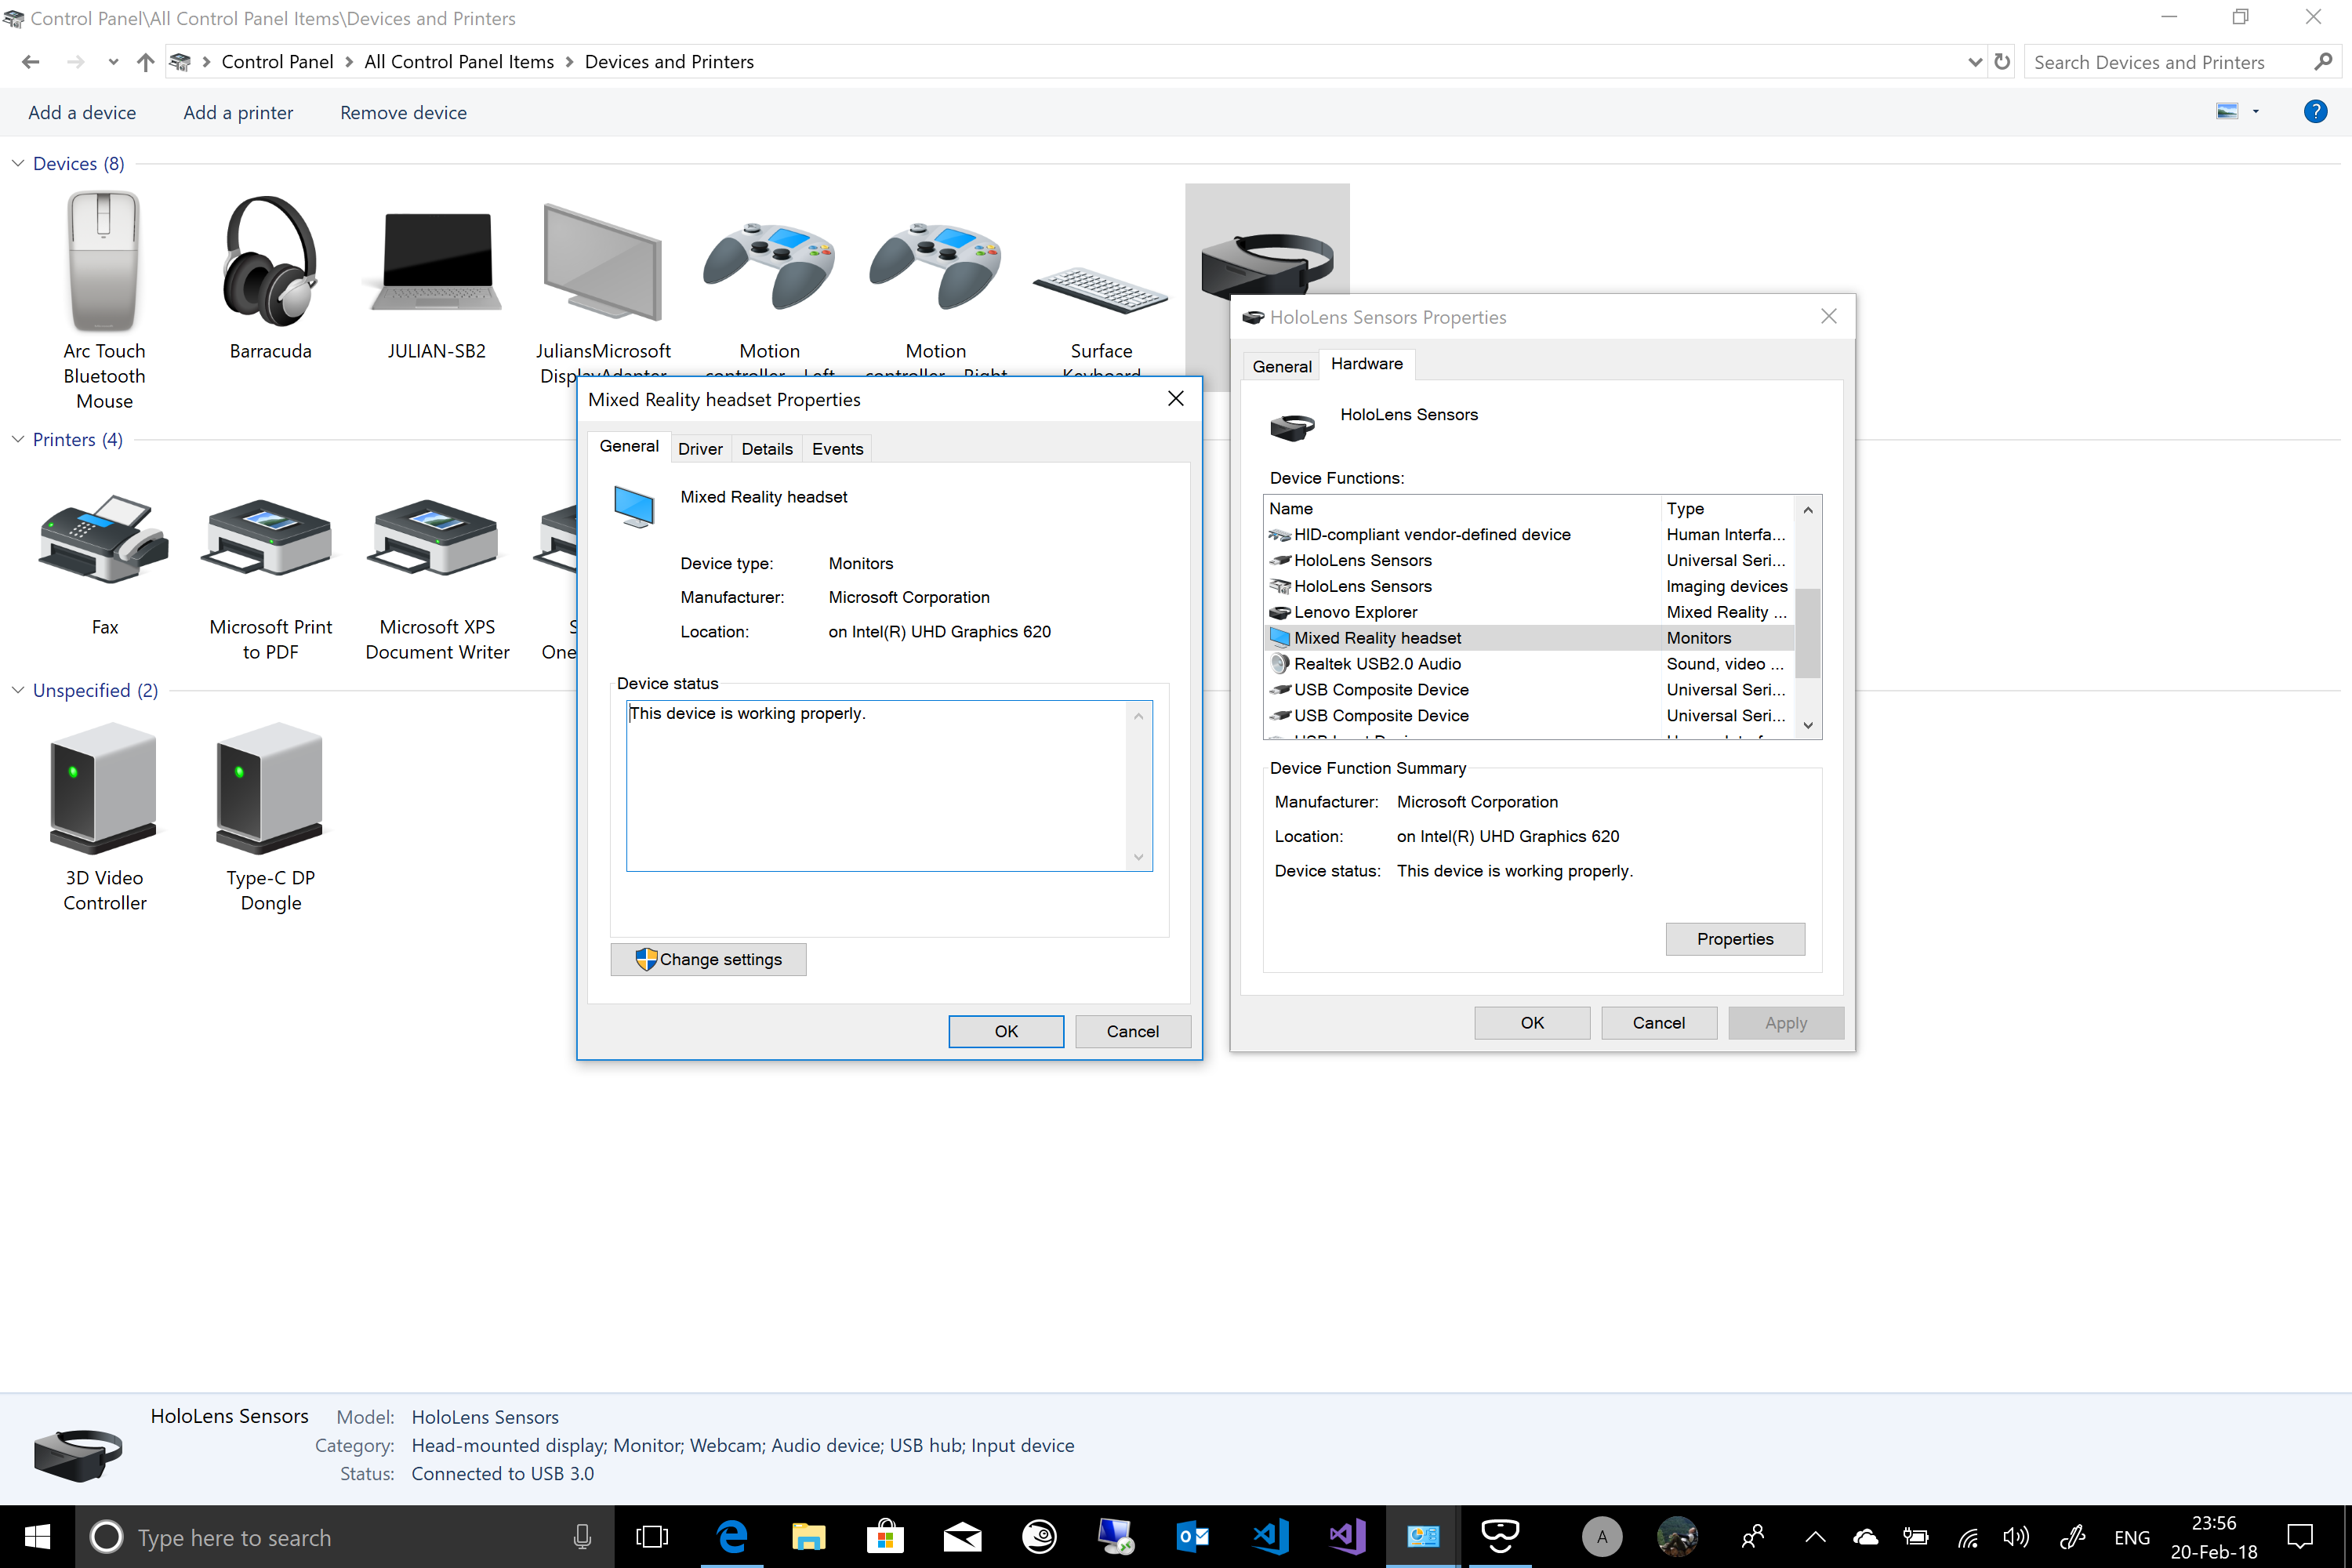Image resolution: width=2352 pixels, height=1568 pixels.
Task: Open Microsoft Store from the taskbar
Action: coord(885,1536)
